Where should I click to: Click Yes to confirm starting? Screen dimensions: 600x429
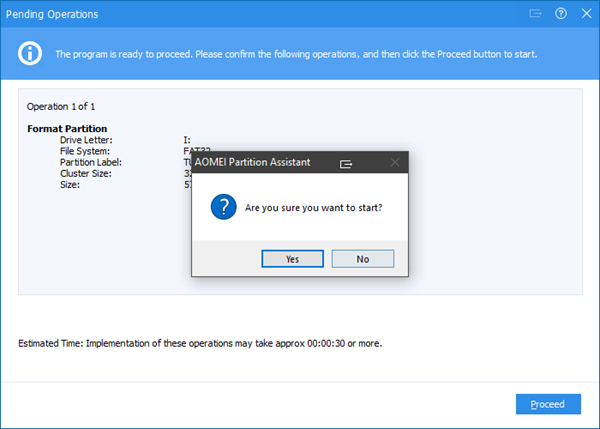click(x=292, y=258)
